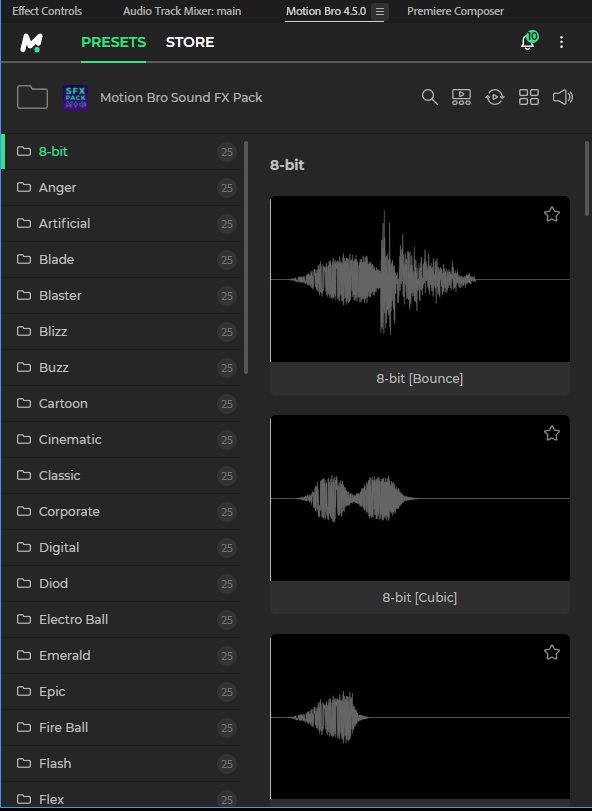This screenshot has height=811, width=592.
Task: Select the 8-bit category folder
Action: [x=122, y=152]
